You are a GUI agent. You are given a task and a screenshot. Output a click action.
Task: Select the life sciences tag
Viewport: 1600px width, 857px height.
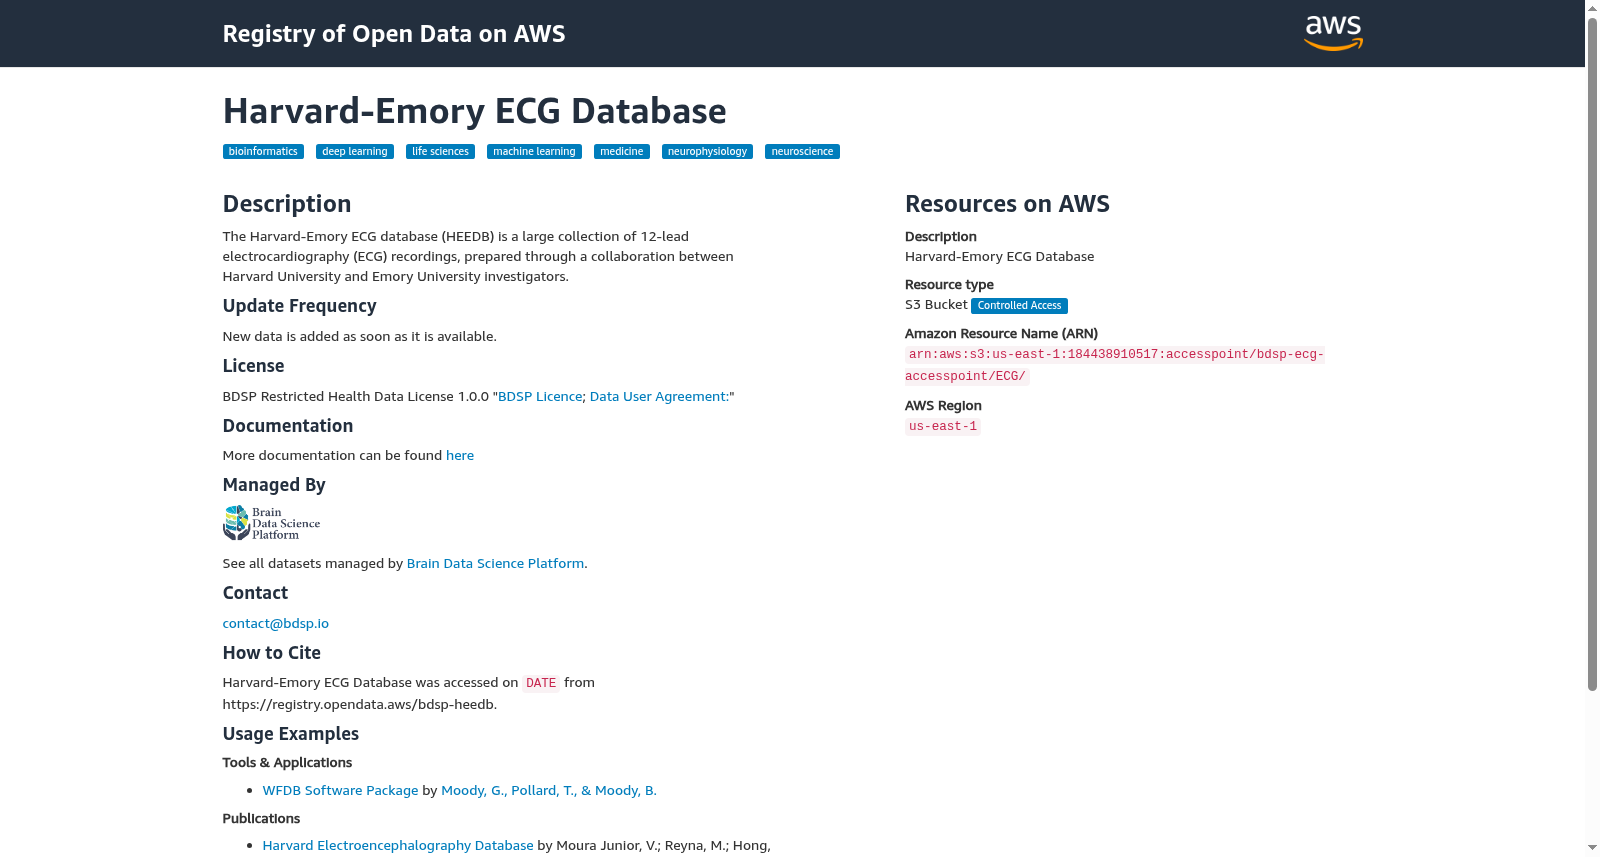point(440,152)
